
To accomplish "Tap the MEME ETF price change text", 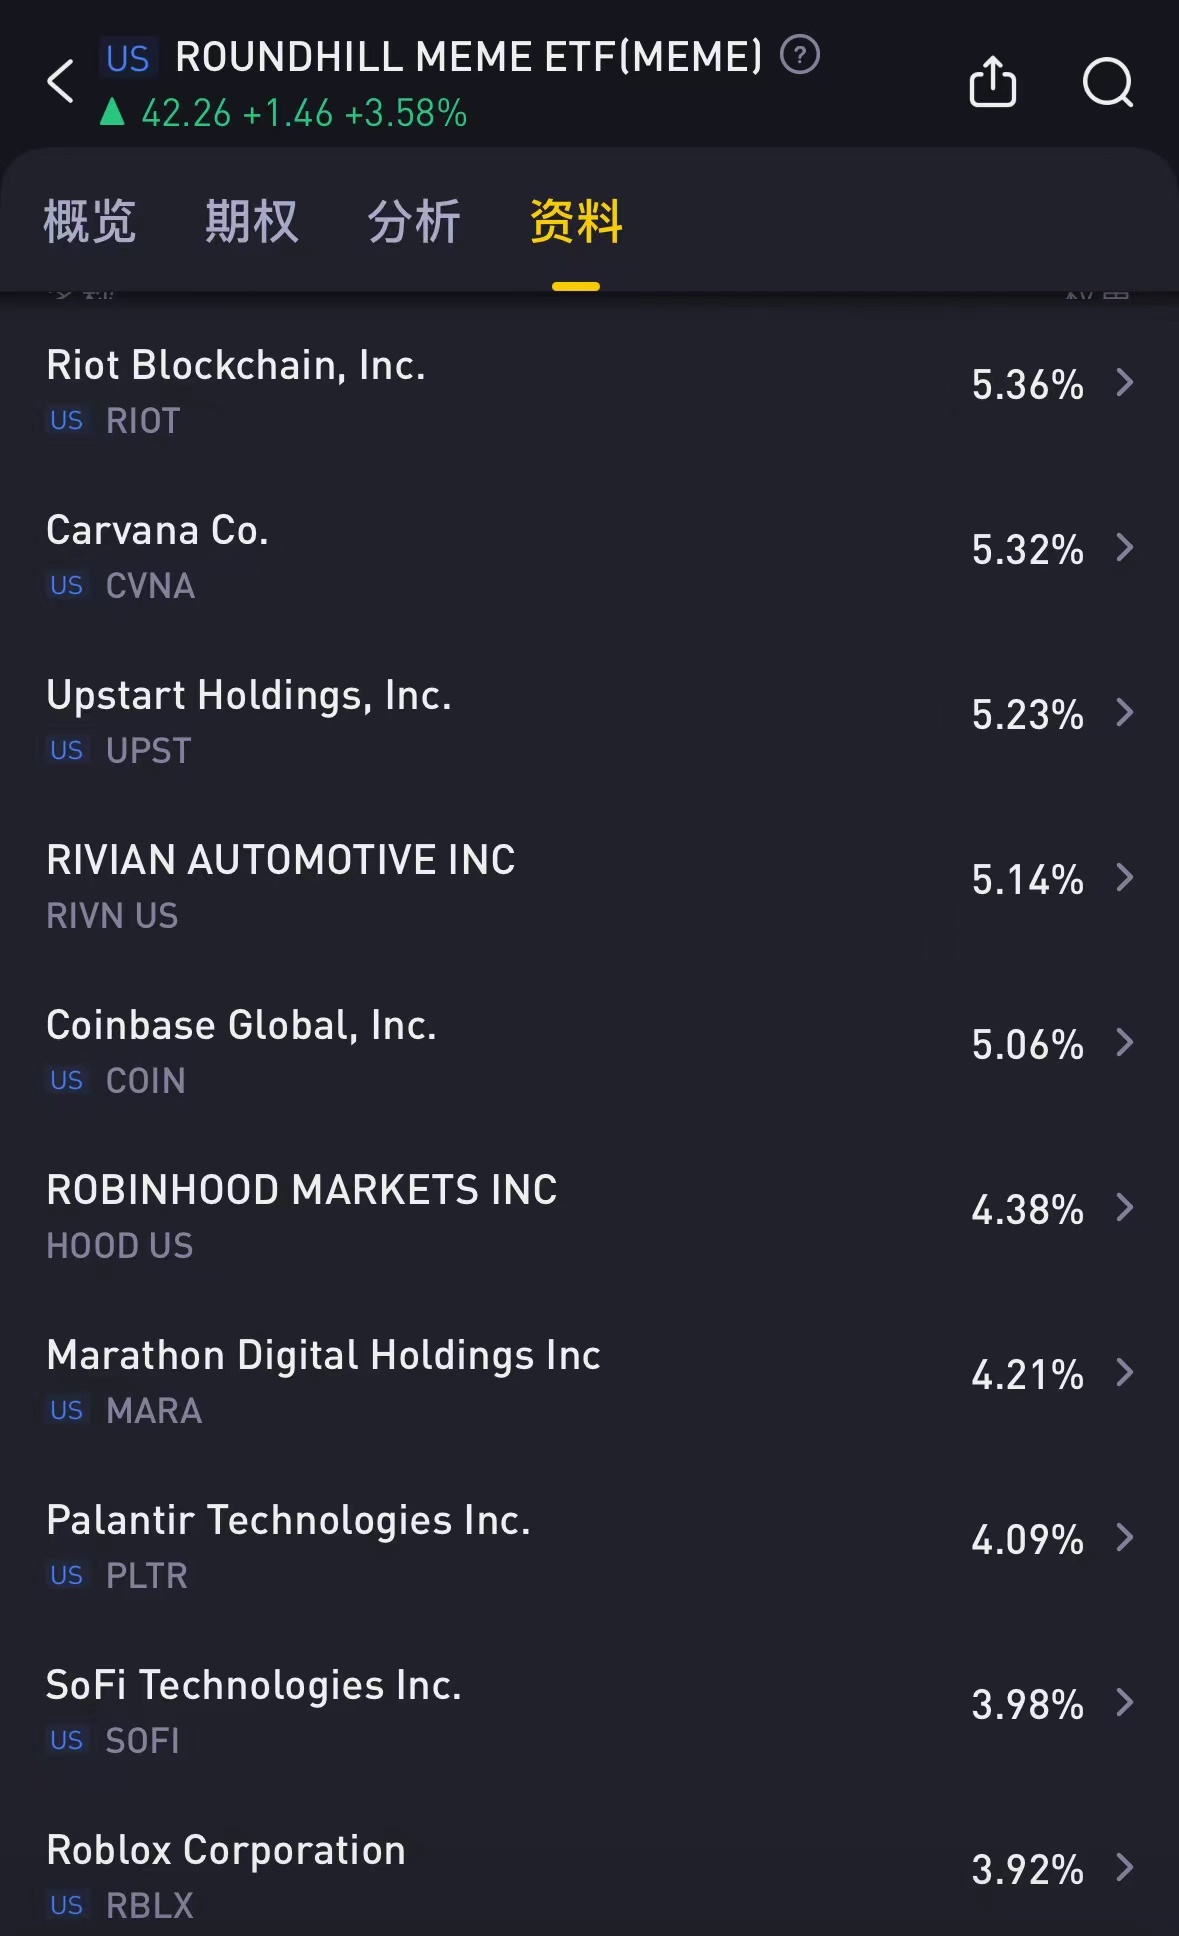I will point(304,114).
